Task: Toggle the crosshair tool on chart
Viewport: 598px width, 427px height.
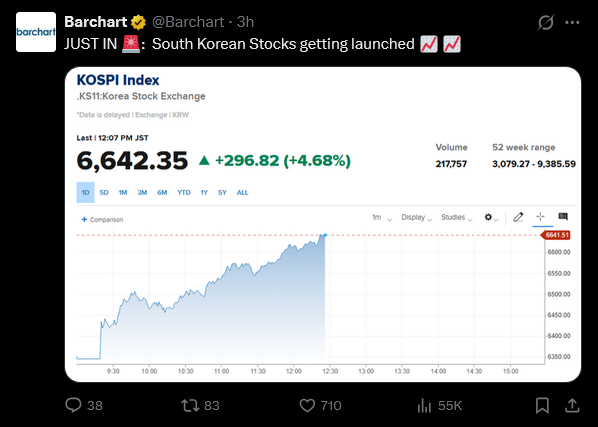Action: click(x=540, y=217)
